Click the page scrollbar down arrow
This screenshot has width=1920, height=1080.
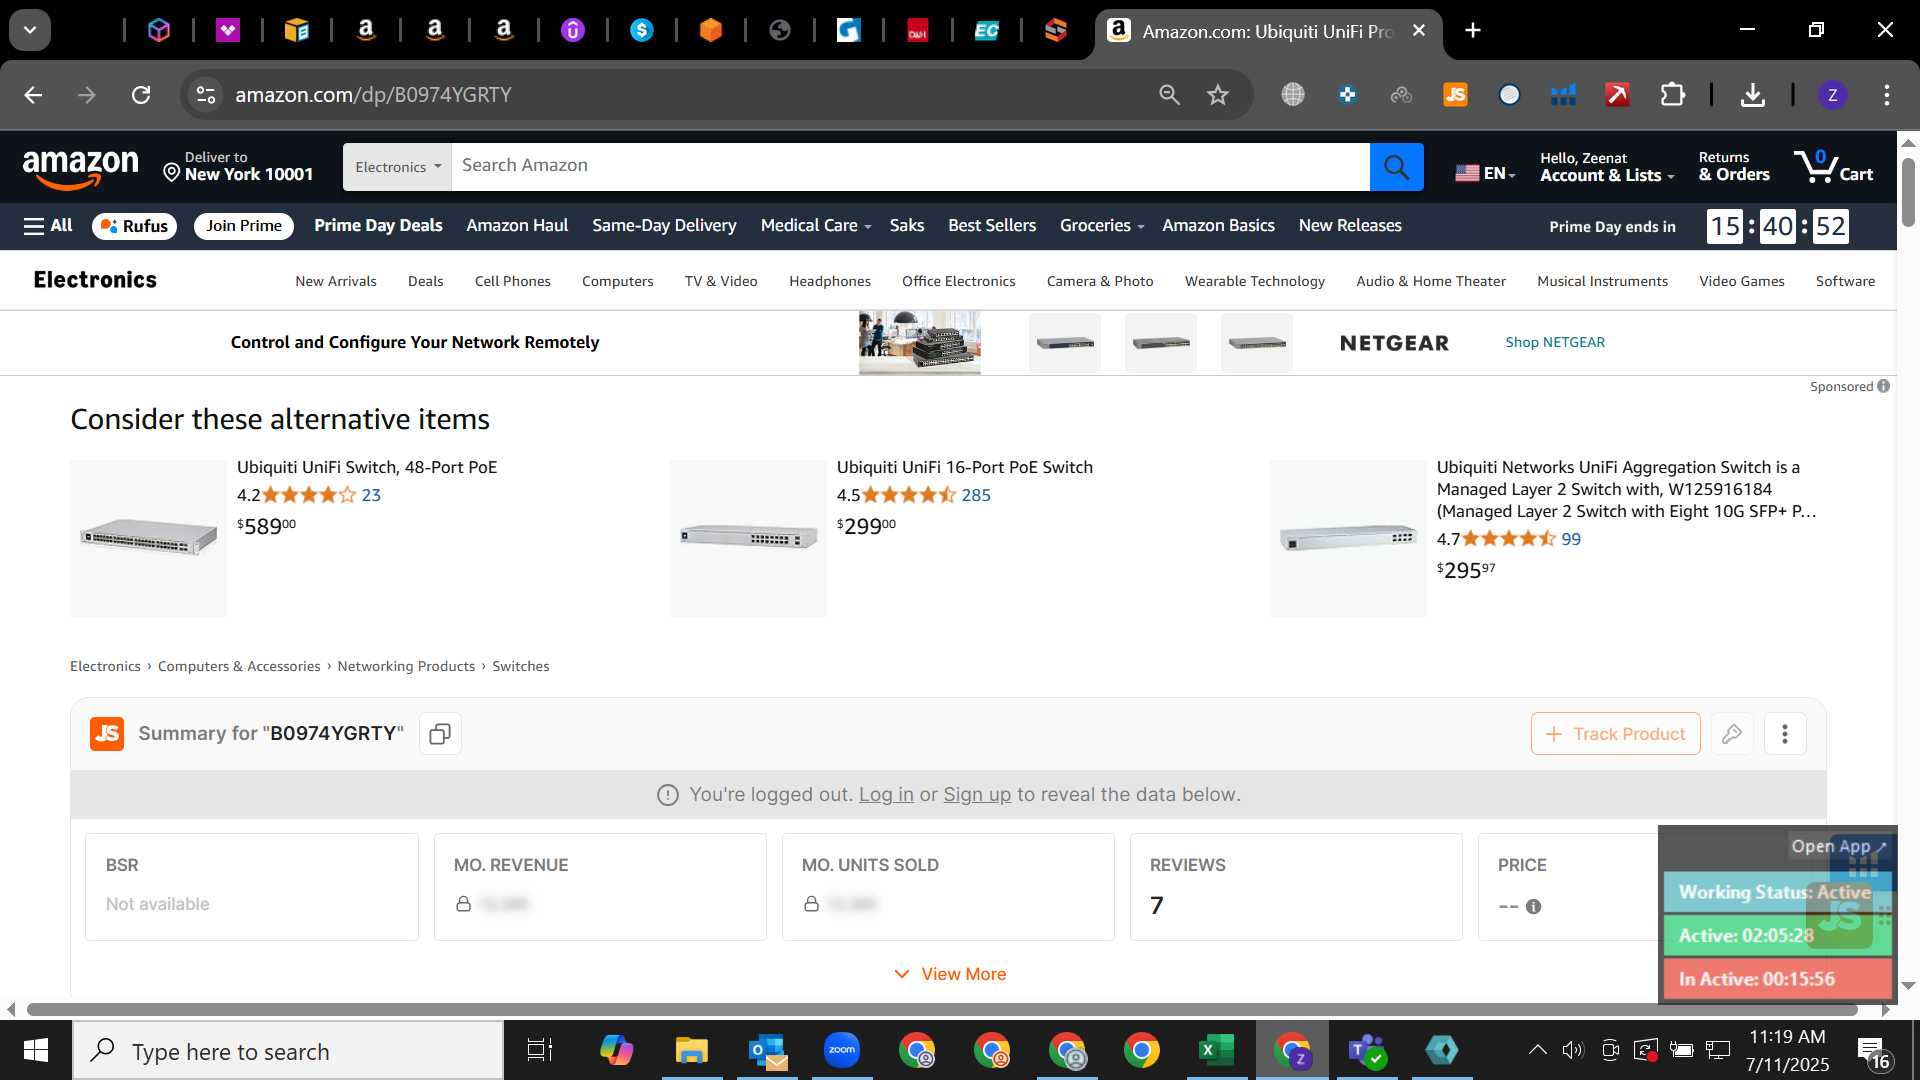[1908, 985]
